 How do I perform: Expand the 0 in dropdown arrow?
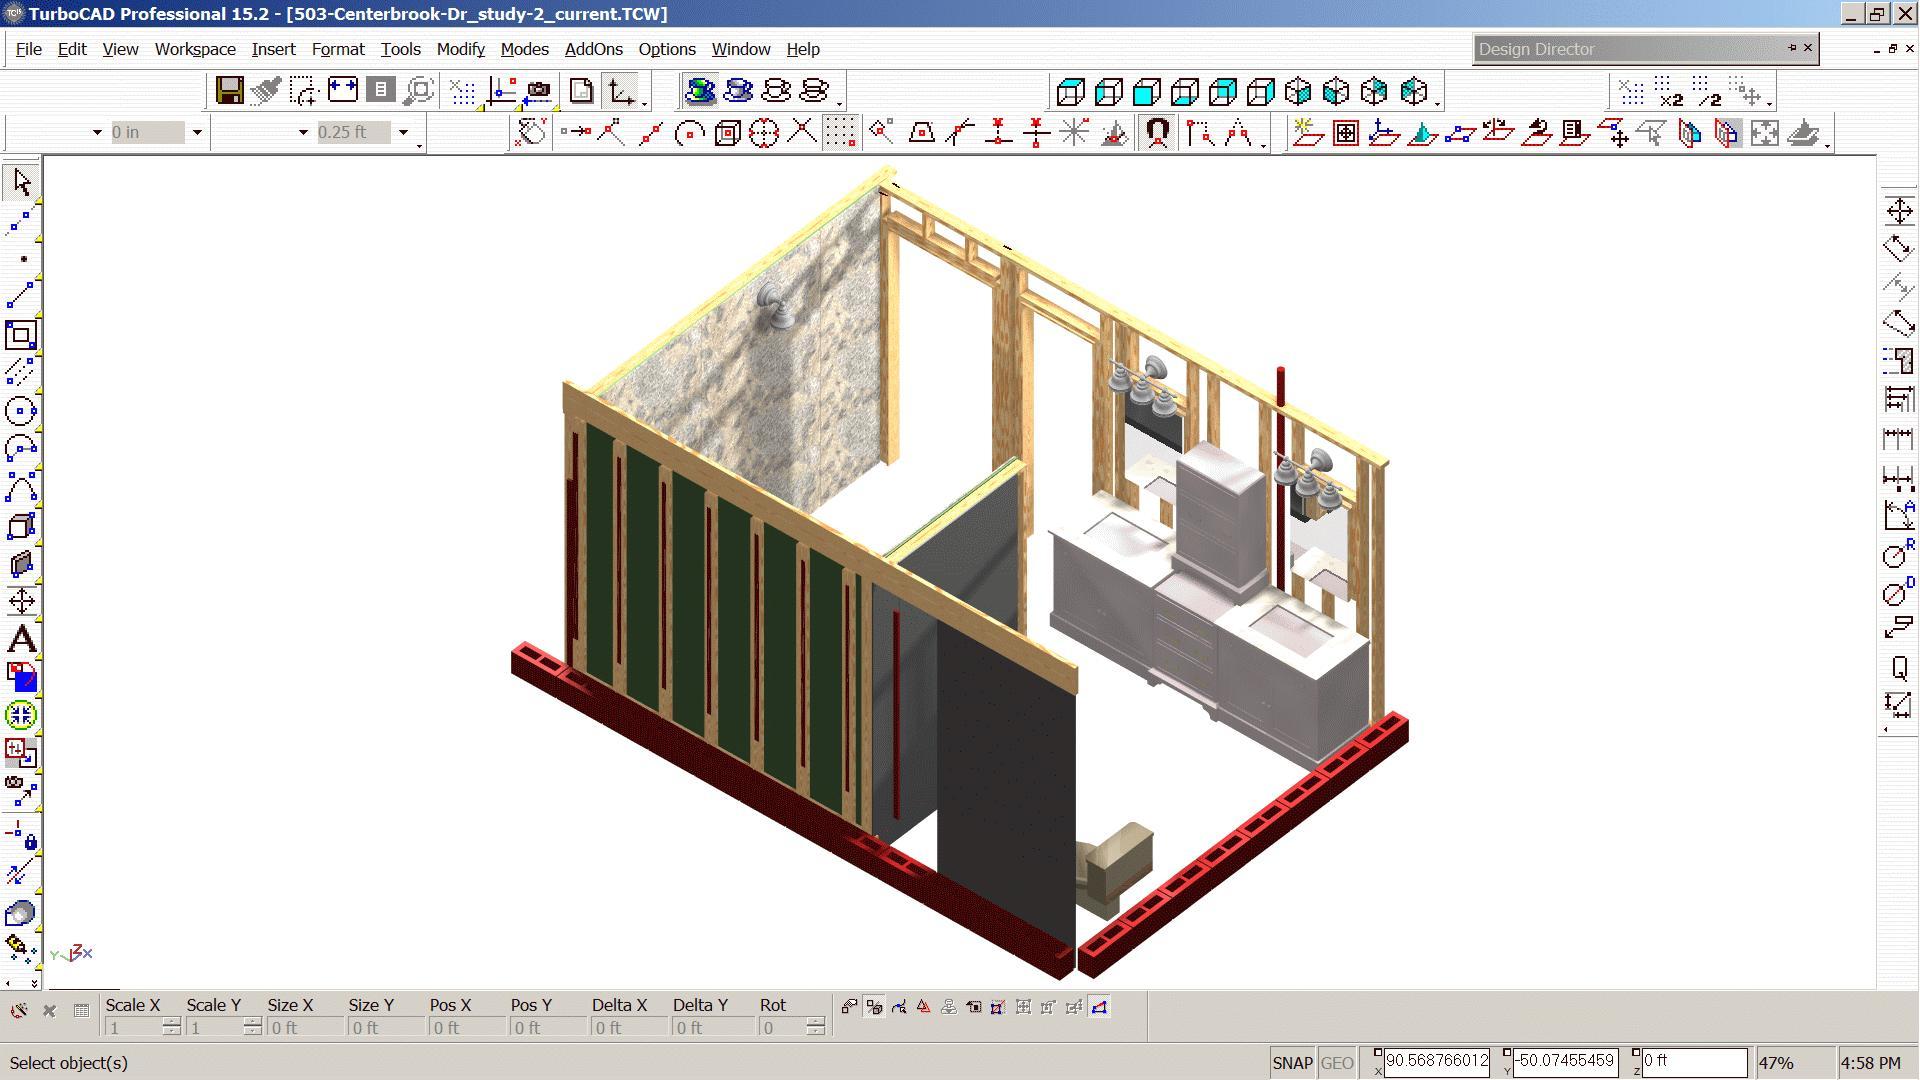(197, 132)
